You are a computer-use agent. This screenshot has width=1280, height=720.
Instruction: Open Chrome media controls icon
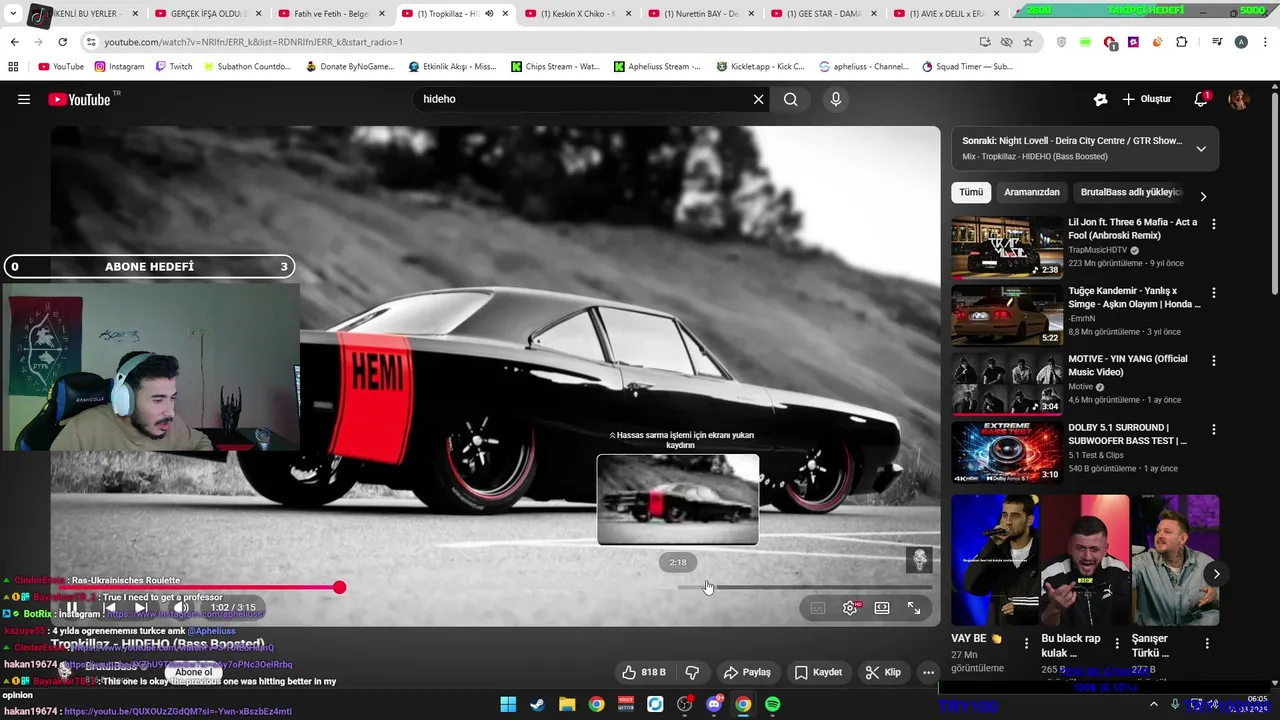1217,42
